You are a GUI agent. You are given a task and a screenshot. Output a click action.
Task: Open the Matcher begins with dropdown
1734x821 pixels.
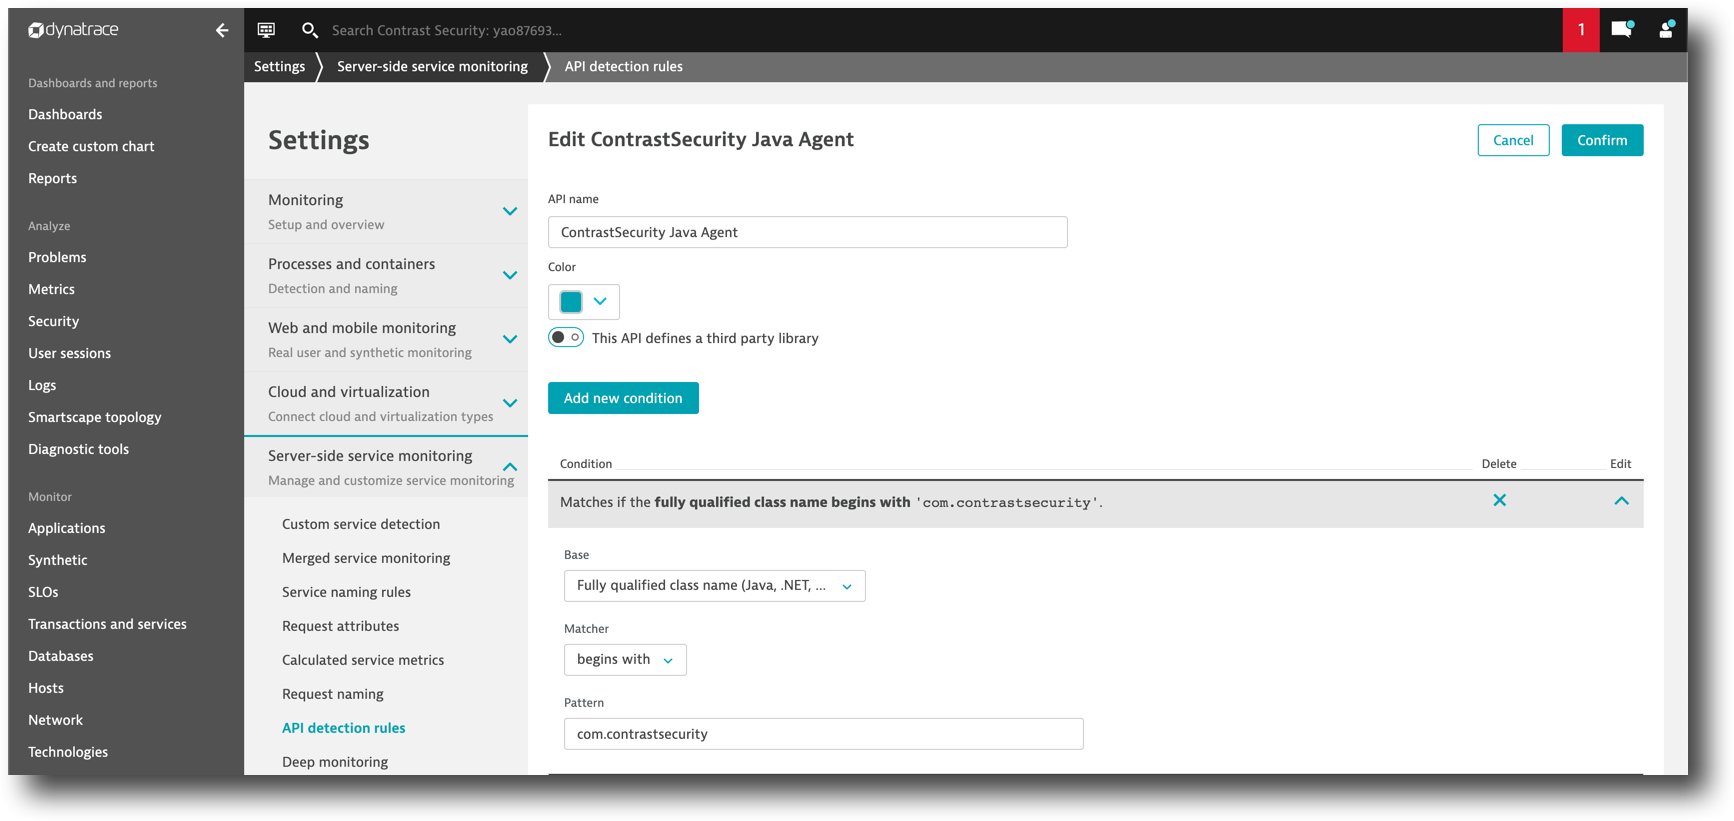pyautogui.click(x=625, y=660)
